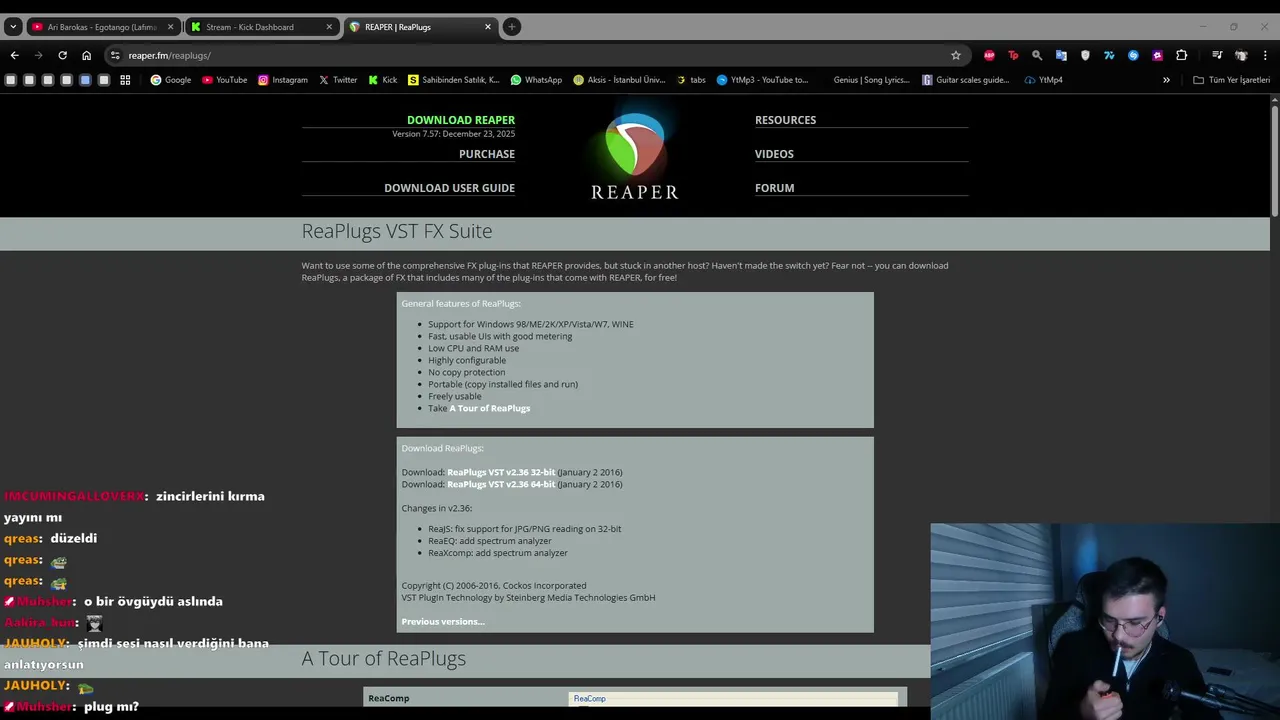Click the DOWNLOAD REAPER link
This screenshot has width=1280, height=720.
(x=461, y=120)
